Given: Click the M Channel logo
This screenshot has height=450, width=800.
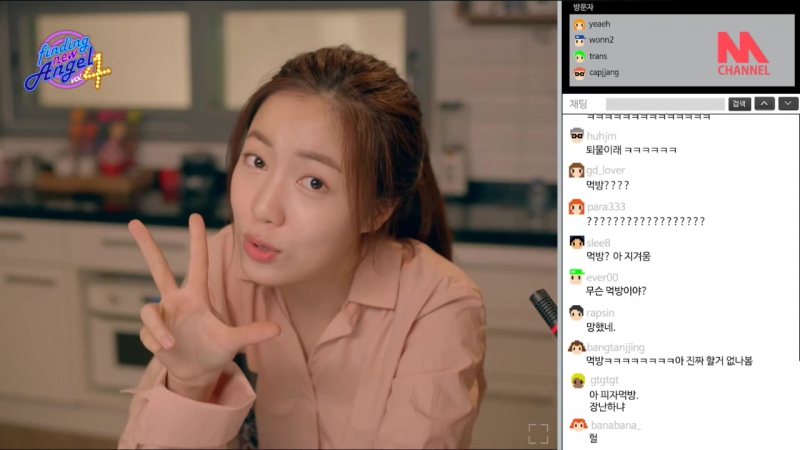Looking at the screenshot, I should coord(743,54).
